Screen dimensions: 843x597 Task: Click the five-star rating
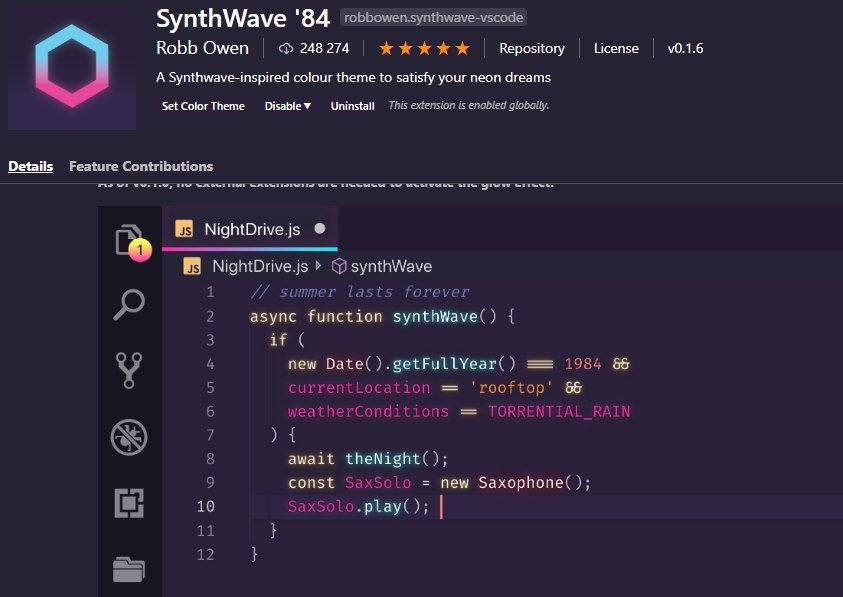(424, 48)
